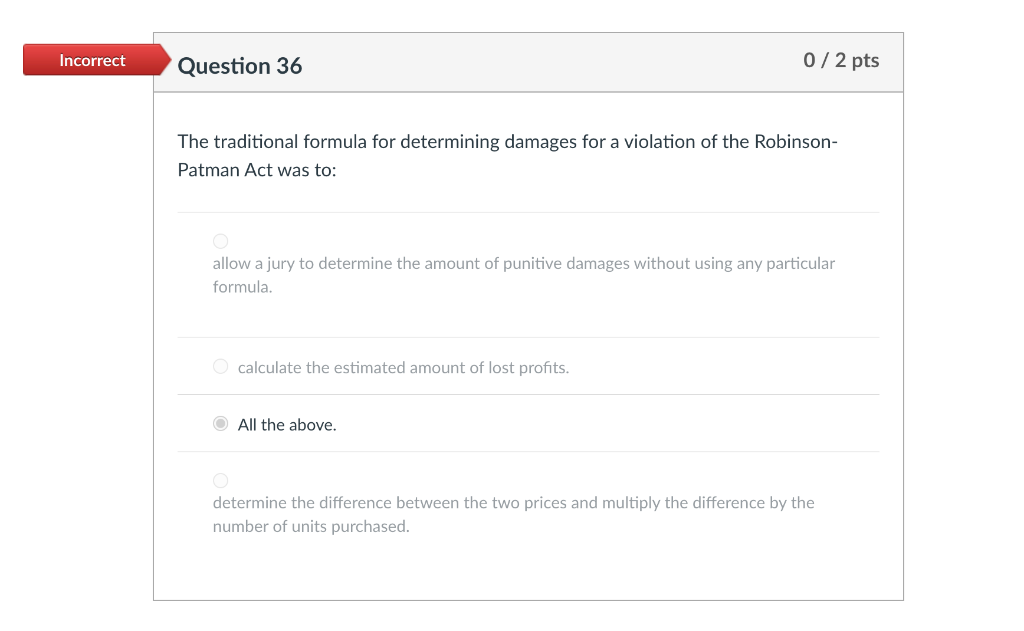Choose the 'calculate the estimated amount of lost profits' option

point(220,366)
